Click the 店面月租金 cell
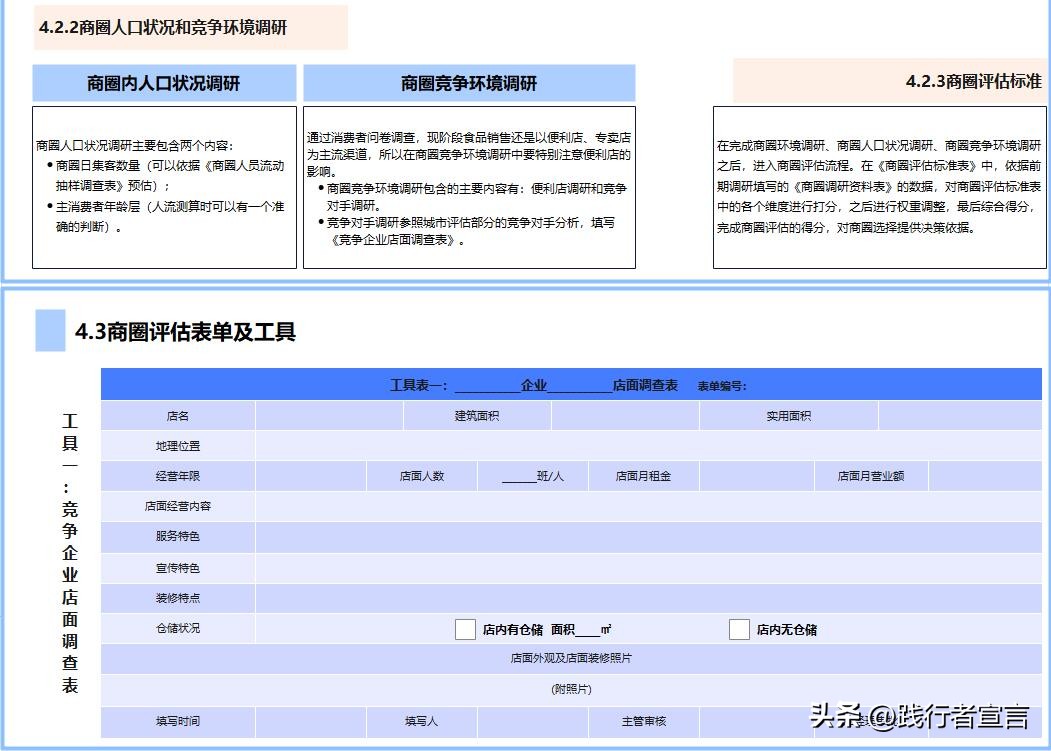The width and height of the screenshot is (1051, 751). pos(645,476)
